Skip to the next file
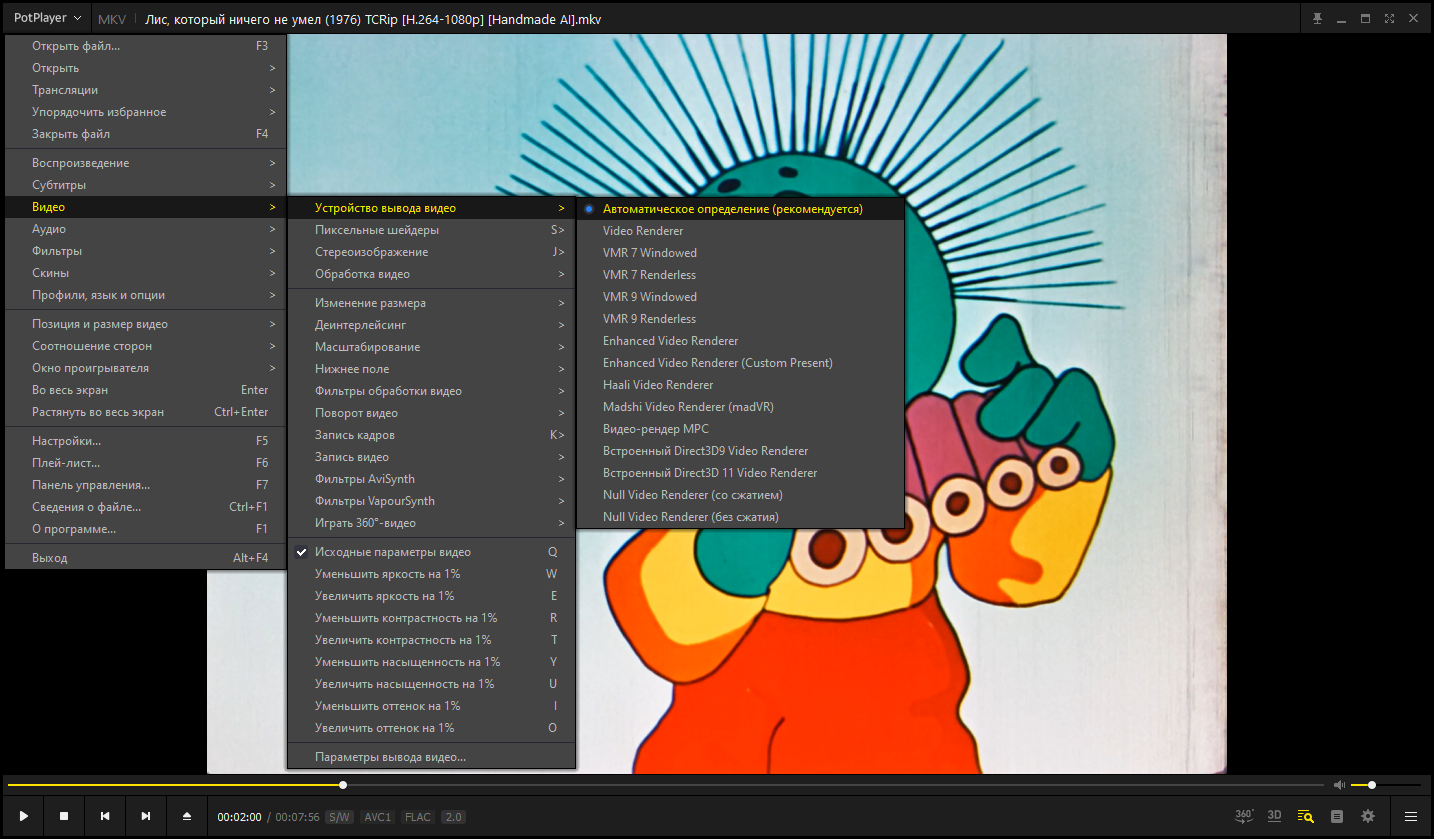The height and width of the screenshot is (839, 1434). 146,816
